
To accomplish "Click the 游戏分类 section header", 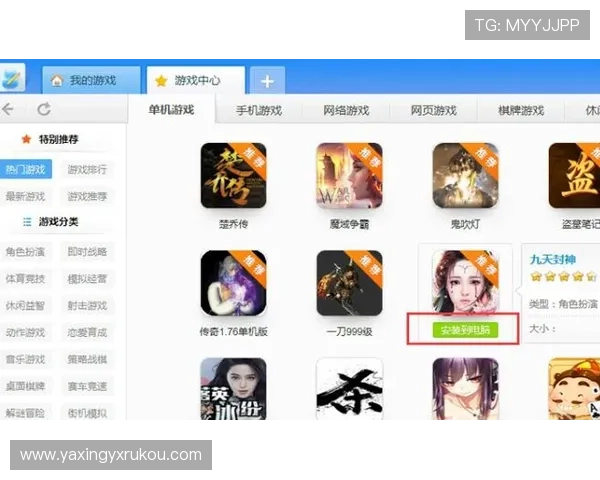I will (x=58, y=222).
